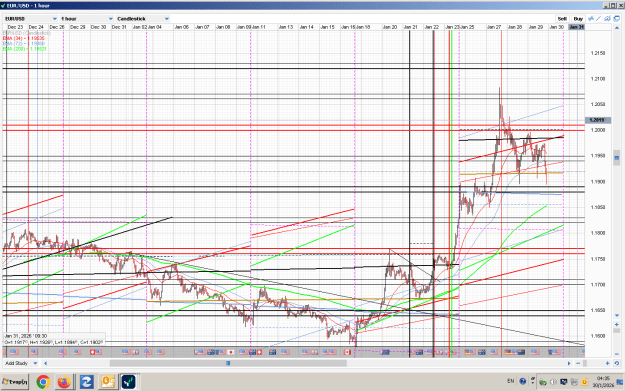Click the blue help tray icon
This screenshot has width=625, height=391.
pos(523,381)
